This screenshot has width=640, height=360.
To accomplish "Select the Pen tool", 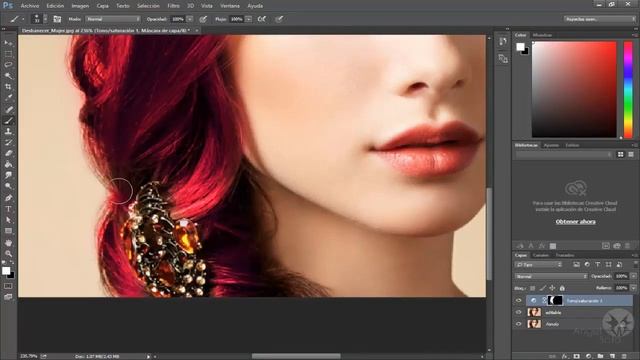I will [8, 198].
